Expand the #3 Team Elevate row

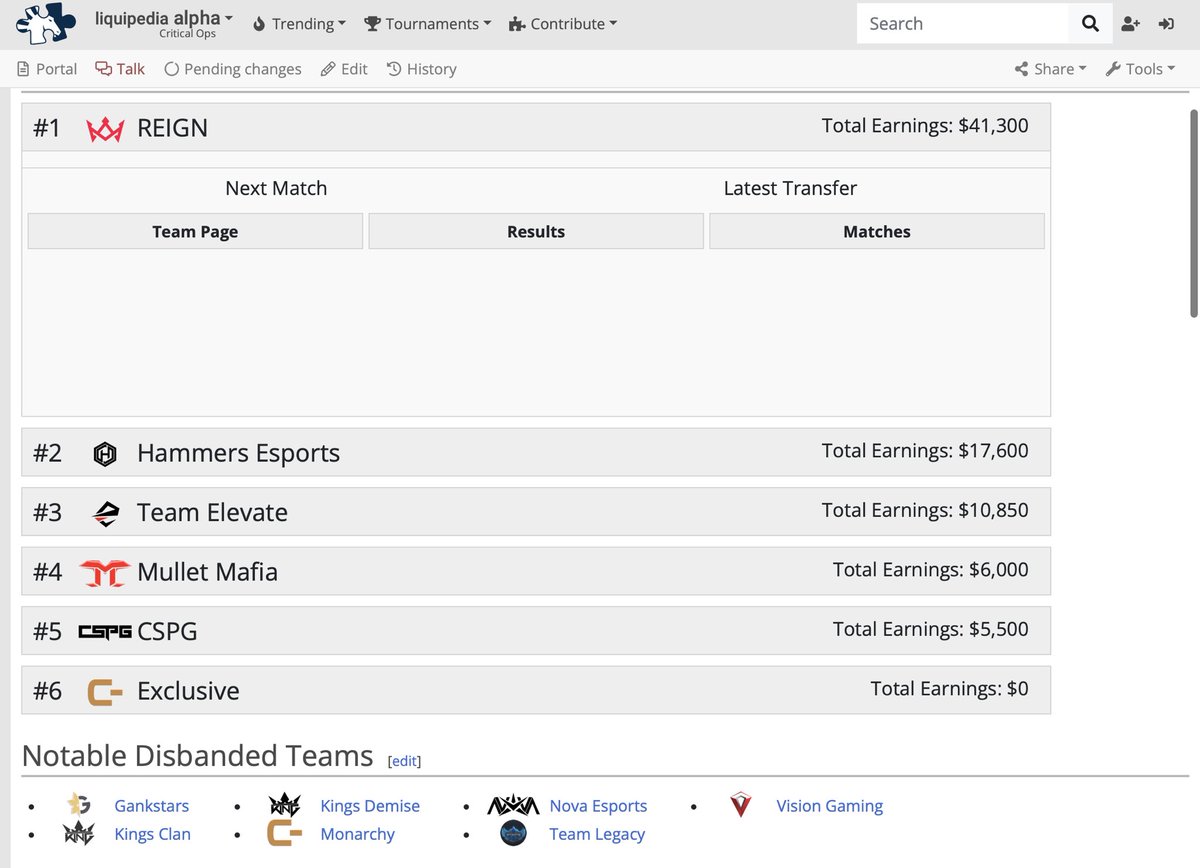pyautogui.click(x=536, y=512)
